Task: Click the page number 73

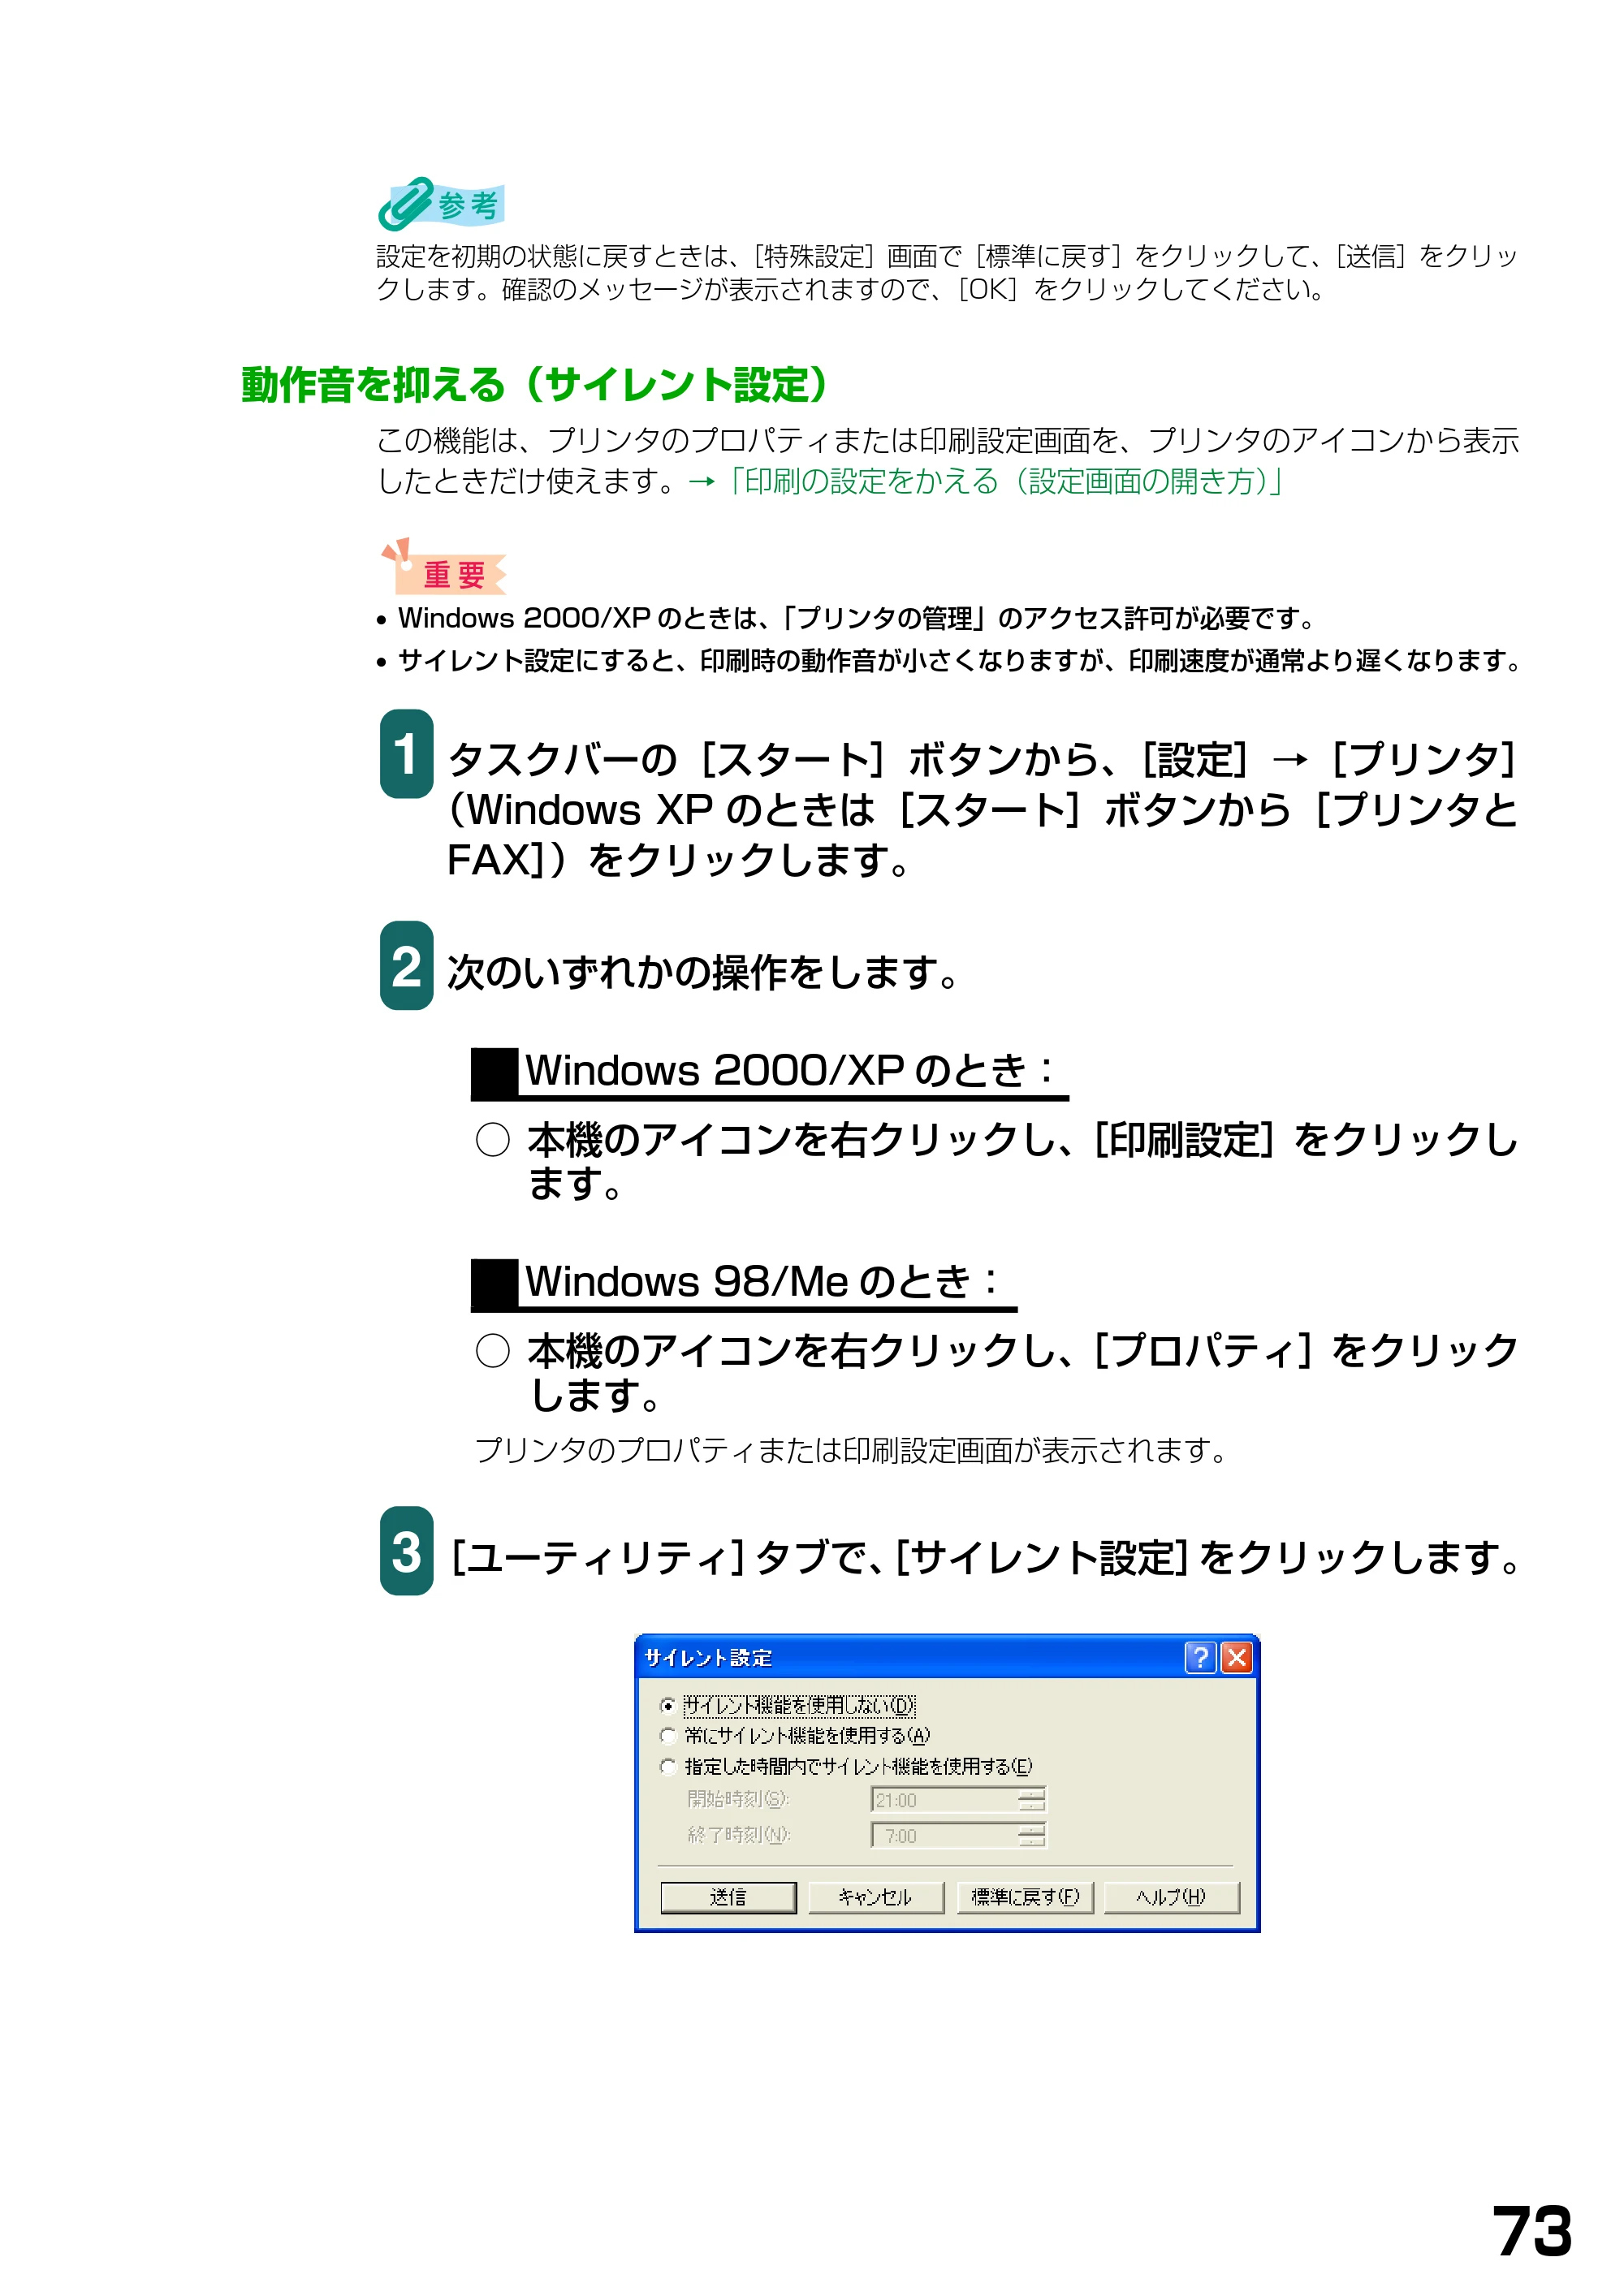Action: [1532, 2231]
